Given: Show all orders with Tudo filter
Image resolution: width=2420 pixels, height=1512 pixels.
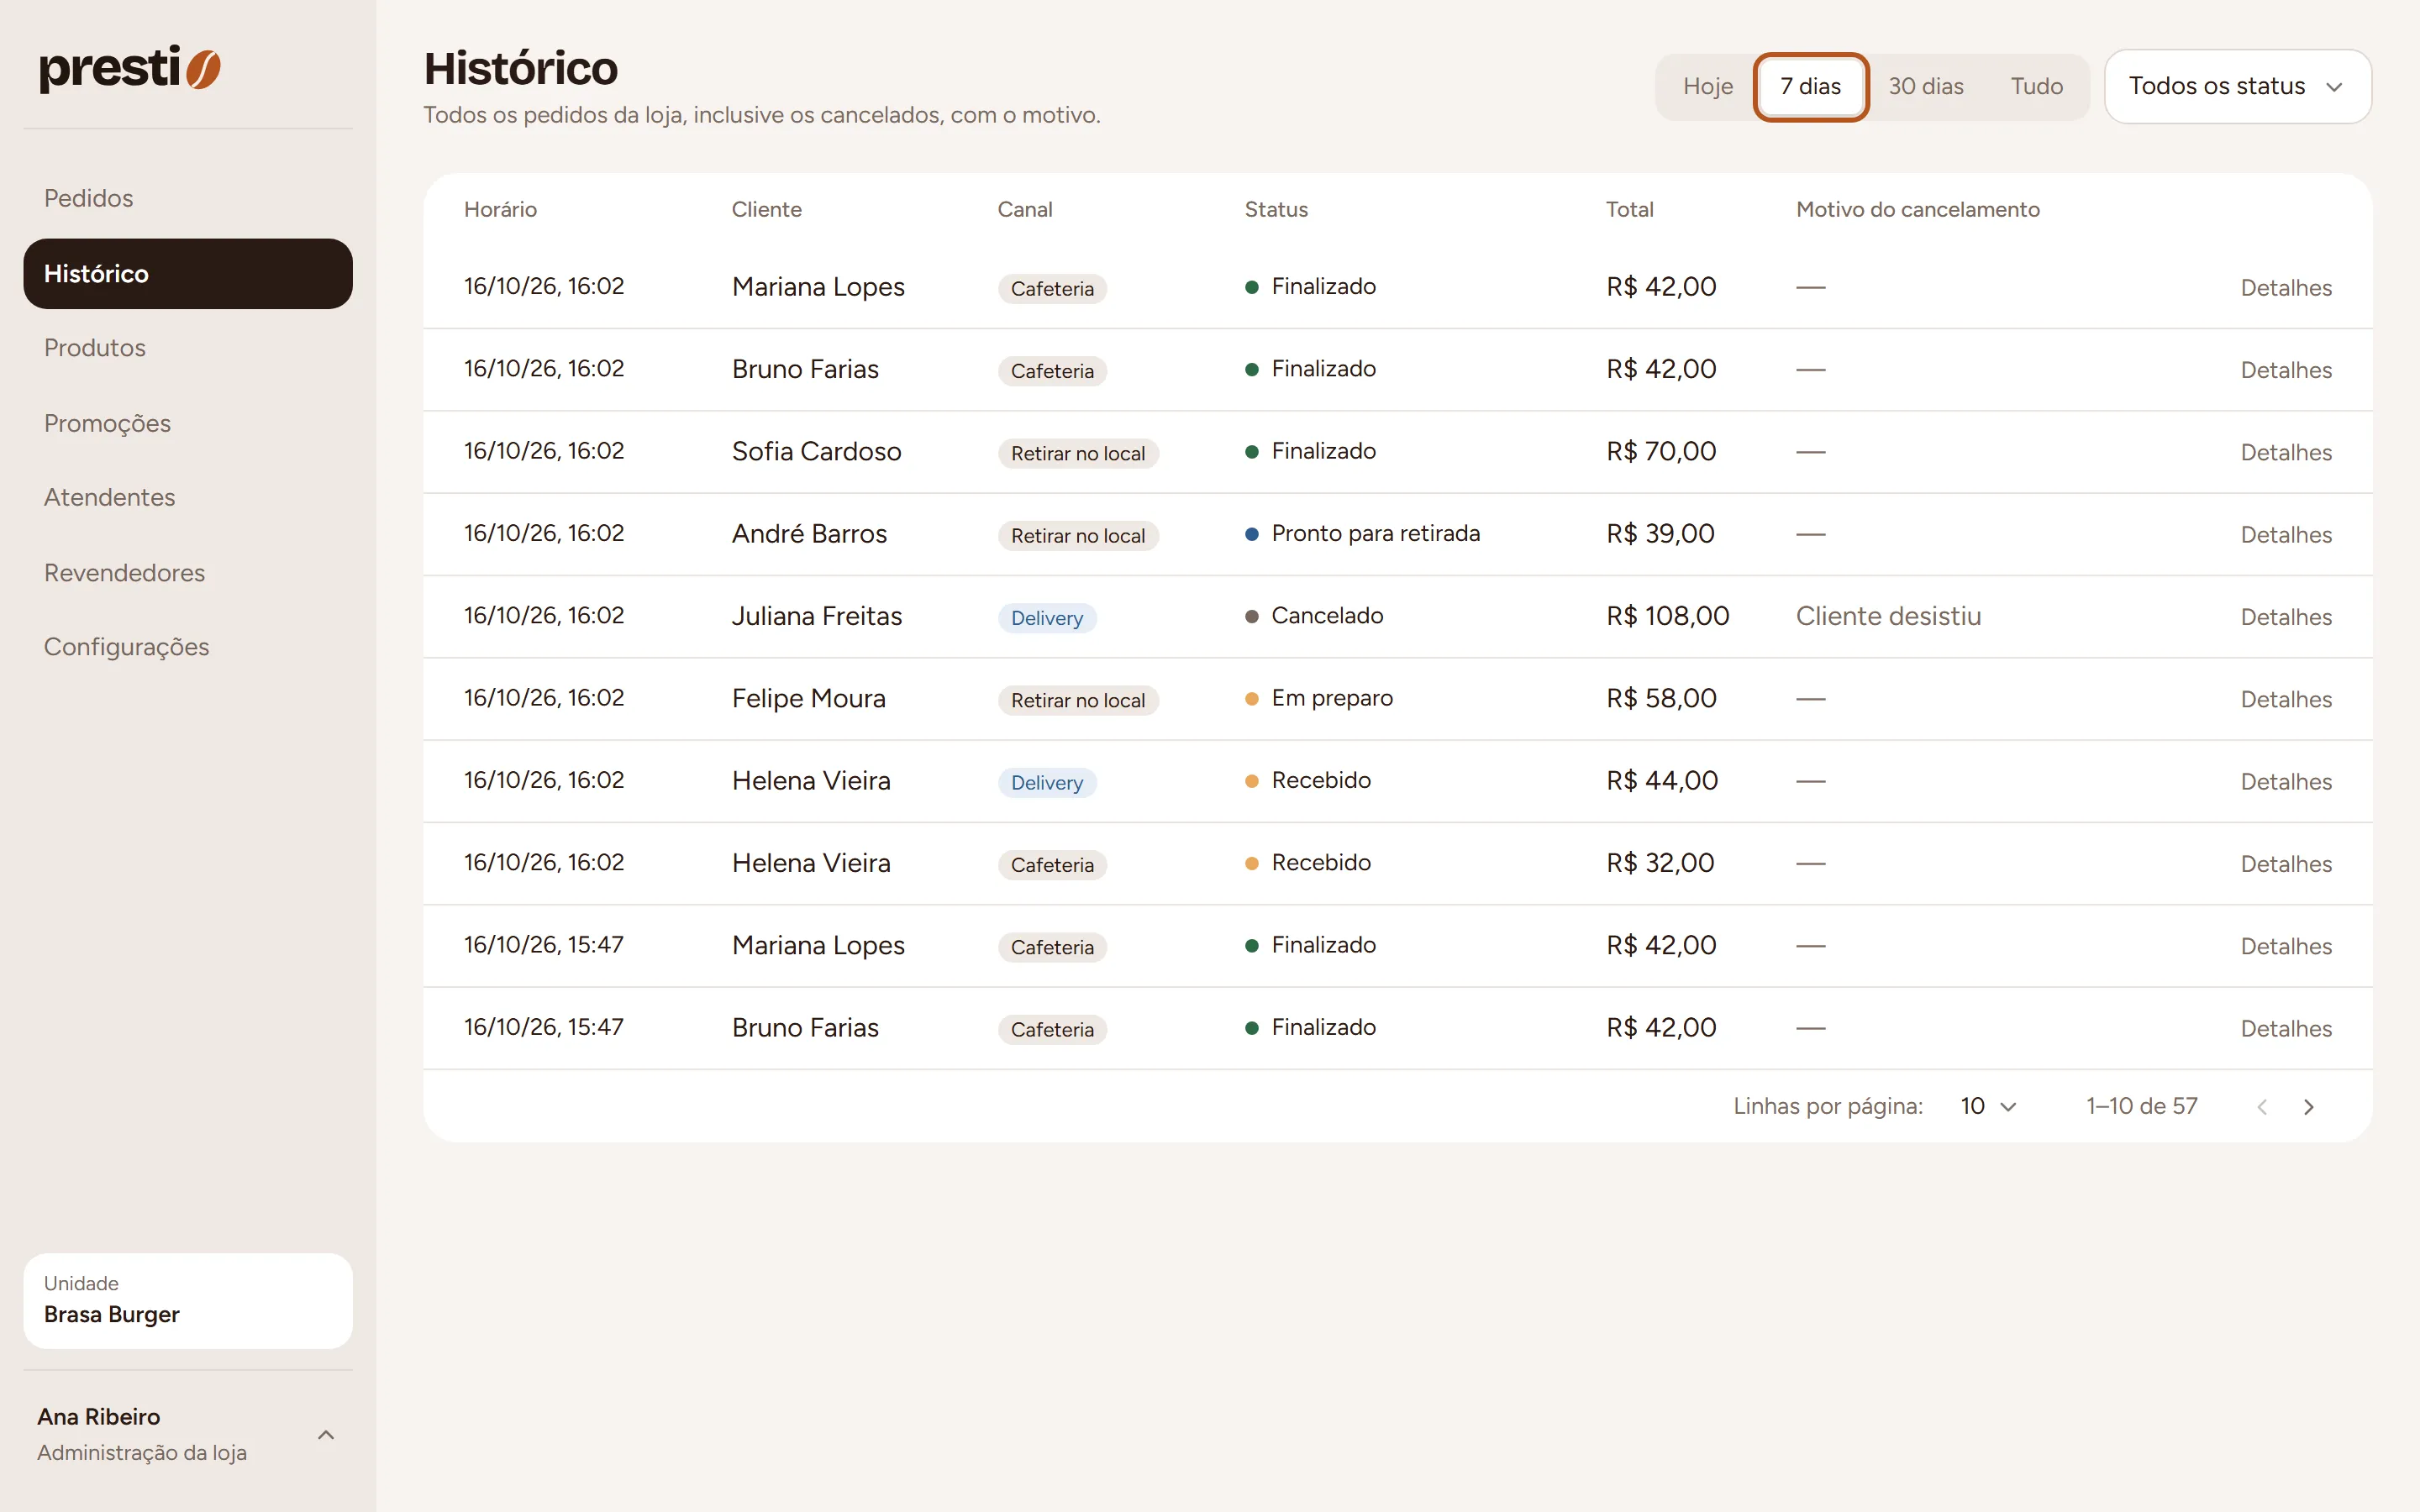Looking at the screenshot, I should point(2036,86).
